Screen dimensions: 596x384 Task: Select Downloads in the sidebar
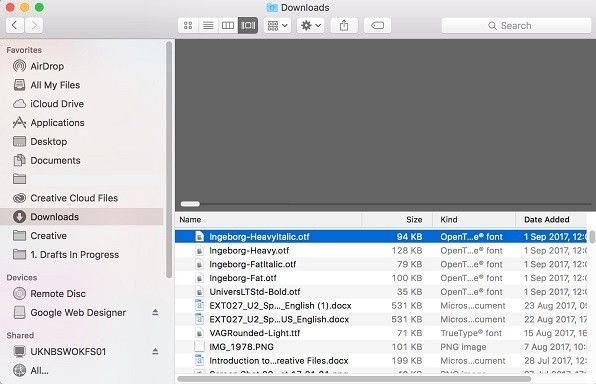point(82,217)
